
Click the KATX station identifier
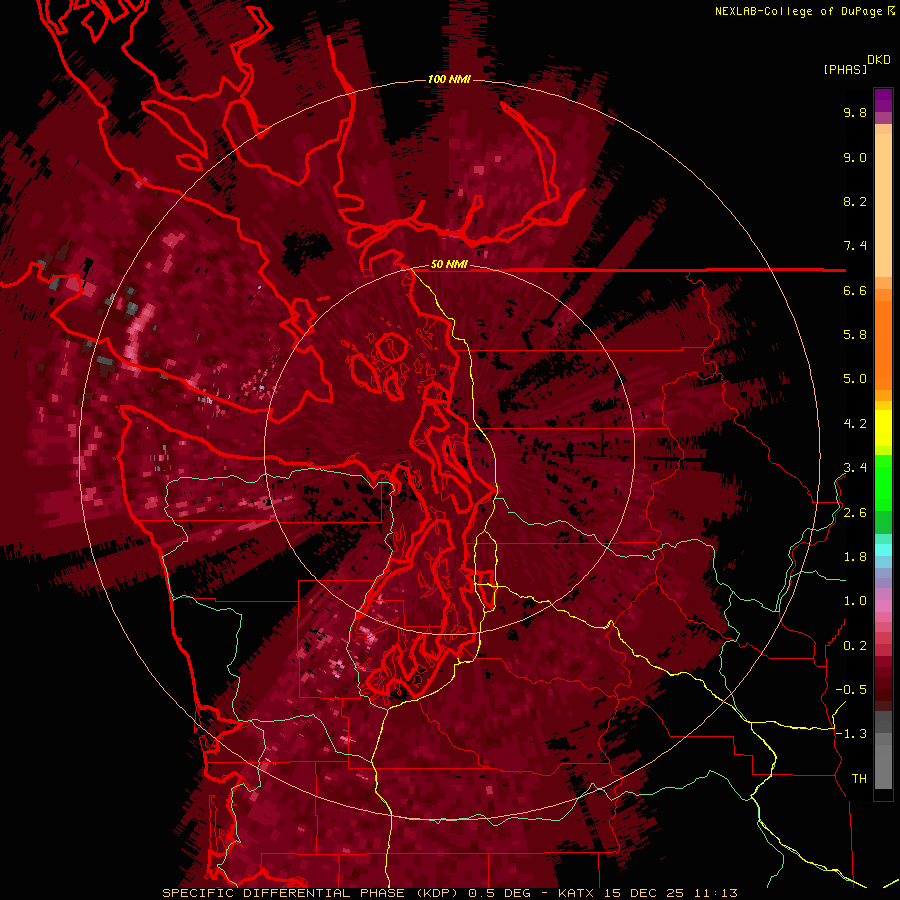tap(578, 893)
